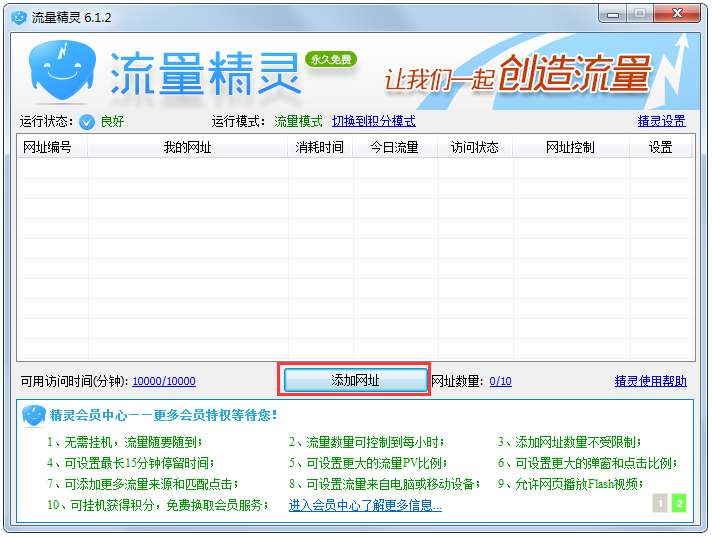Click text 2、流量数量可控制到每小时
Image resolution: width=712 pixels, height=537 pixels.
click(367, 442)
